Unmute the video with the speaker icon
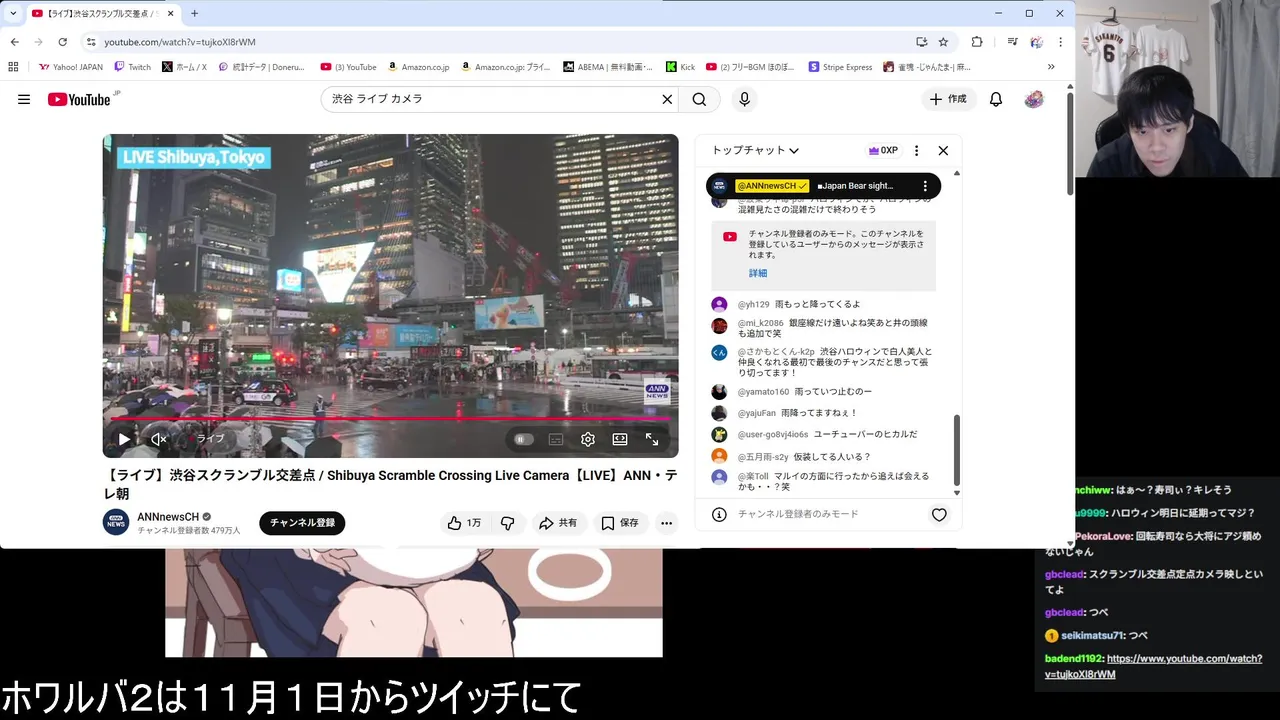This screenshot has height=720, width=1280. [159, 439]
